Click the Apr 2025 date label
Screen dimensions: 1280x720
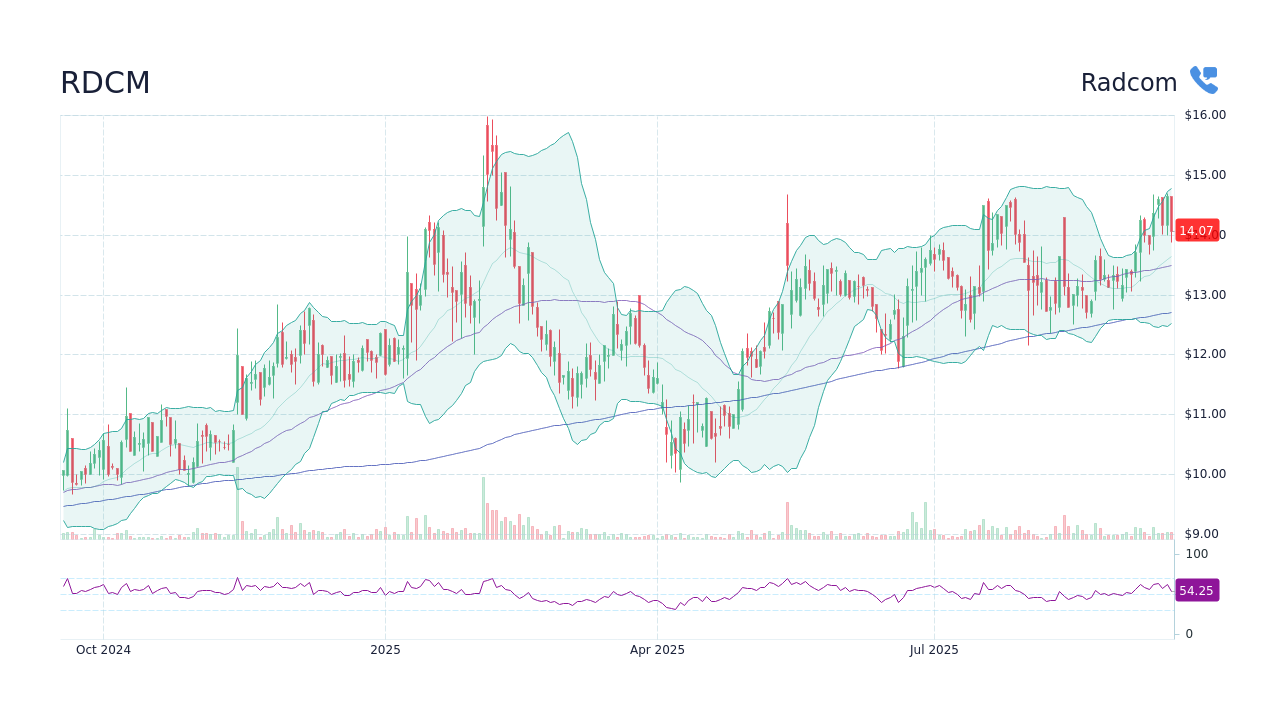click(657, 649)
